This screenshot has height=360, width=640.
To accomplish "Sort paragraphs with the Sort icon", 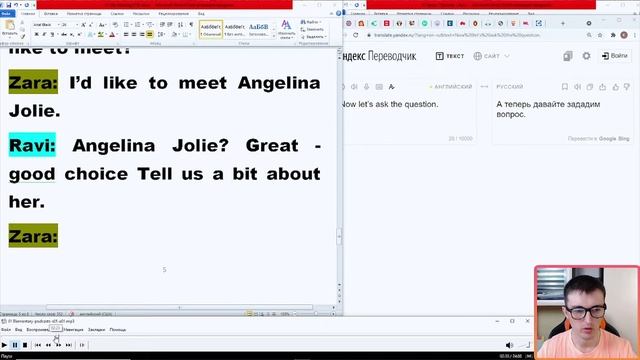I will click(x=180, y=25).
